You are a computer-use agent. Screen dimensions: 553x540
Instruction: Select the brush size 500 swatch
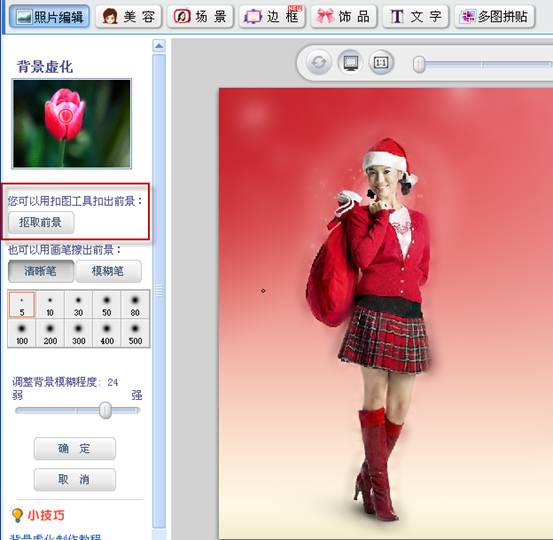(x=135, y=334)
